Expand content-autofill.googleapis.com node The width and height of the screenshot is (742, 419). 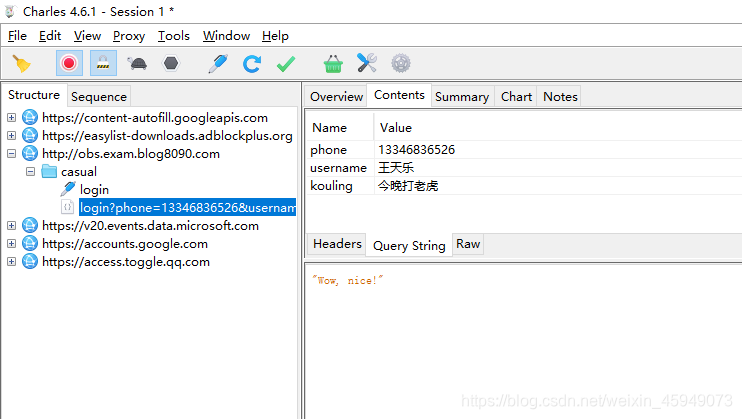click(x=12, y=117)
